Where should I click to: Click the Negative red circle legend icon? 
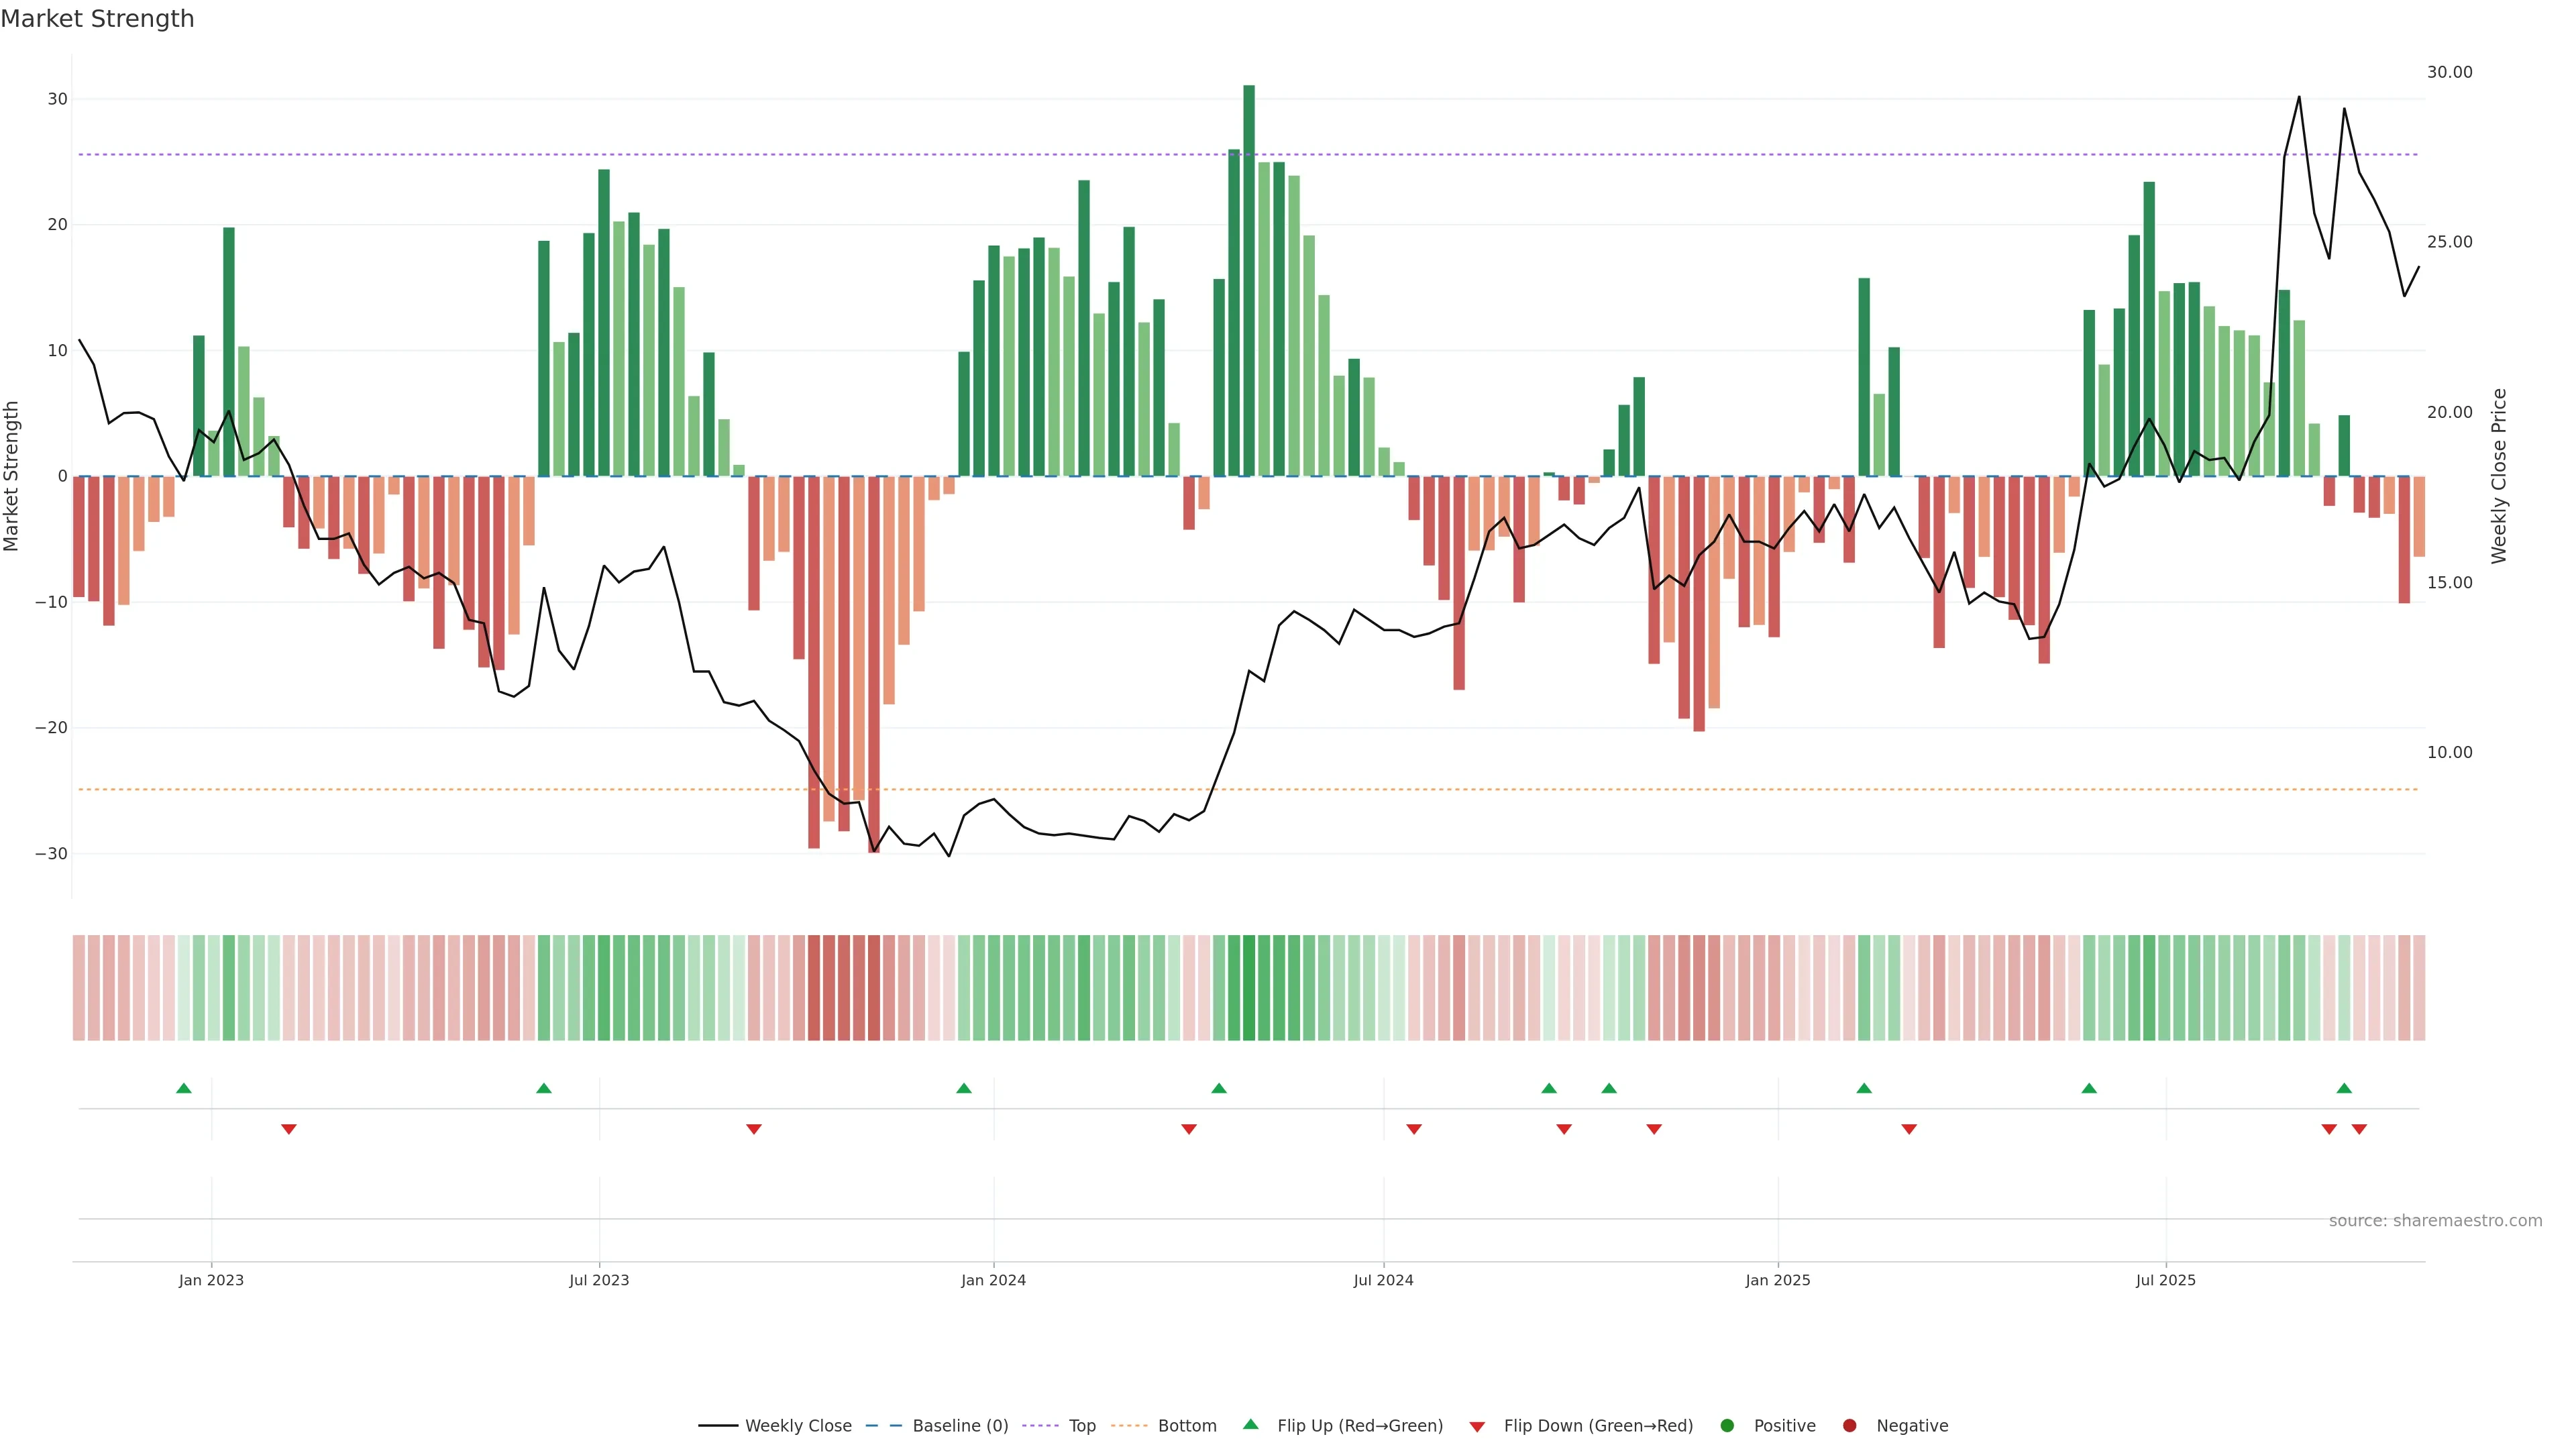coord(1849,1425)
